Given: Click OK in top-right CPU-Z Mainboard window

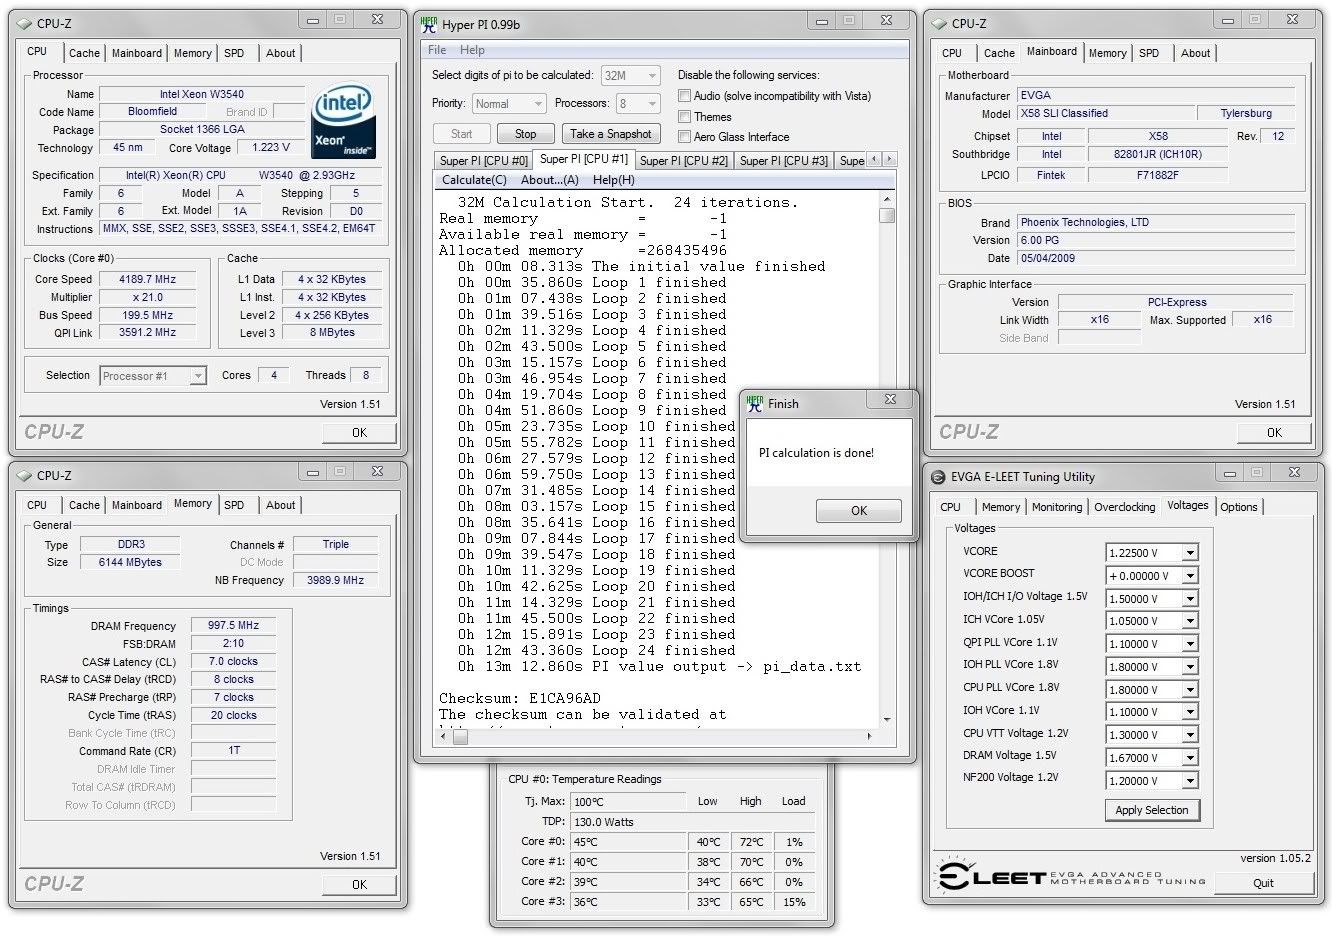Looking at the screenshot, I should (x=1274, y=433).
